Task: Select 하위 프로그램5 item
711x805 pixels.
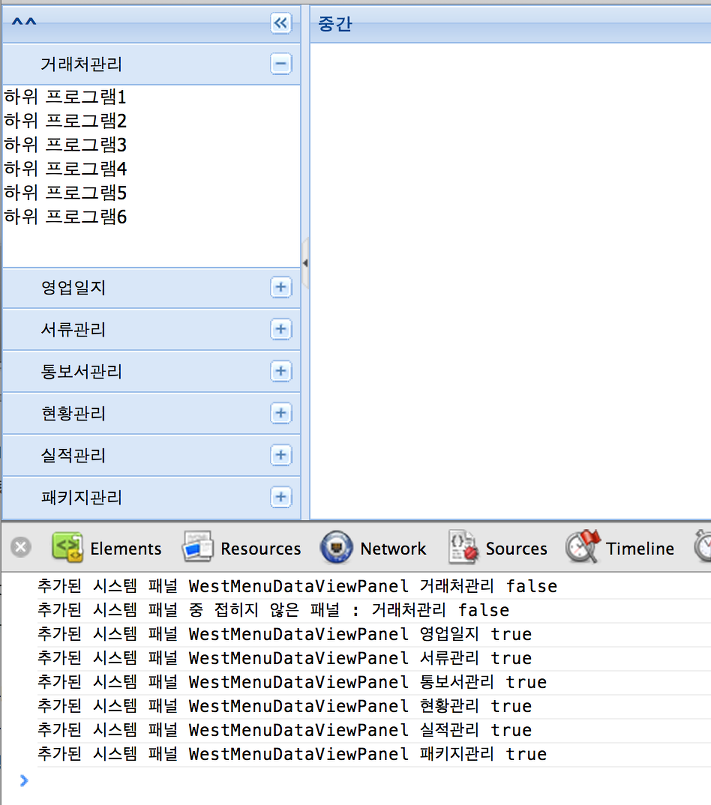Action: click(65, 193)
